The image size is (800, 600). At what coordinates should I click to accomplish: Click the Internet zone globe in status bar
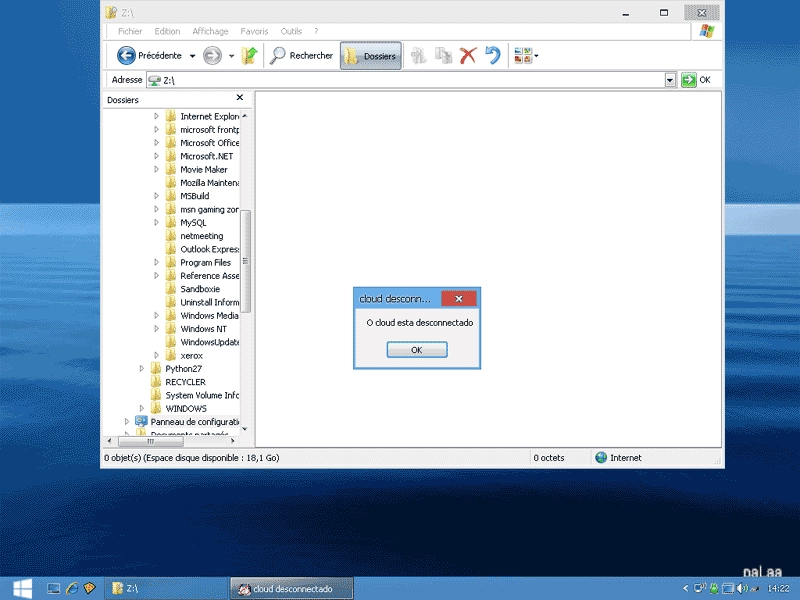601,458
